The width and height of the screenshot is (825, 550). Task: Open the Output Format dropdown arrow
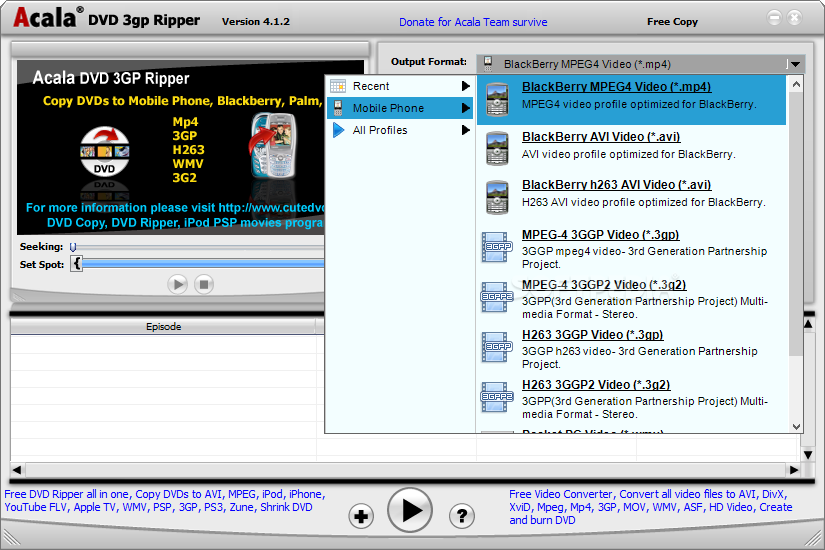click(x=795, y=64)
